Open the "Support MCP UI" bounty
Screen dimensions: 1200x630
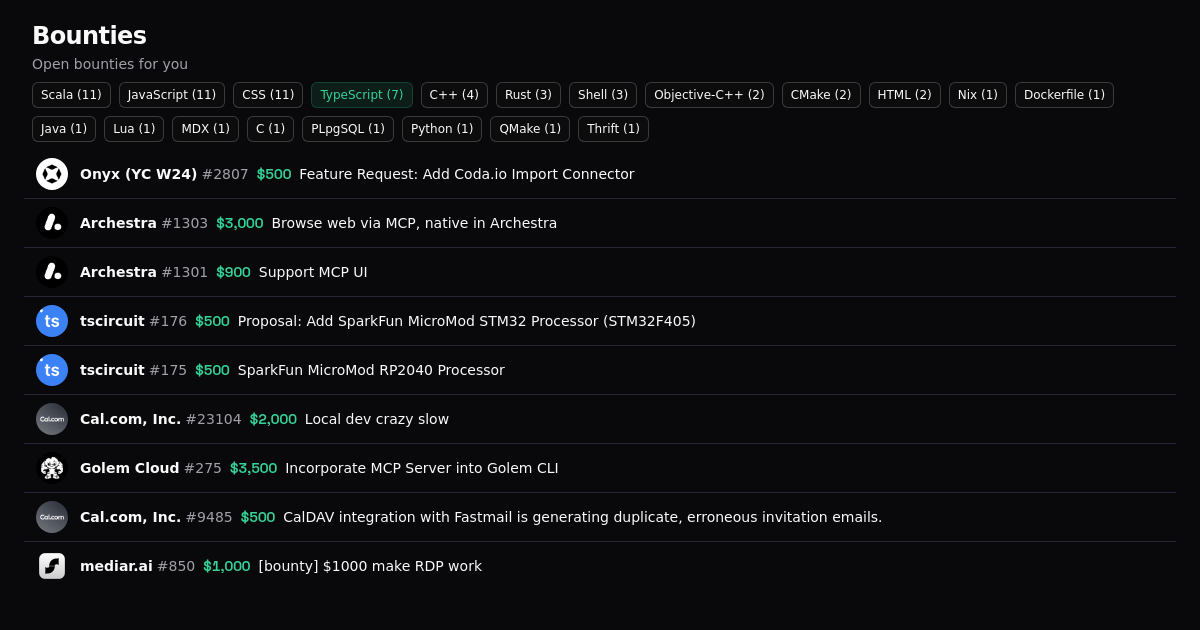click(313, 272)
